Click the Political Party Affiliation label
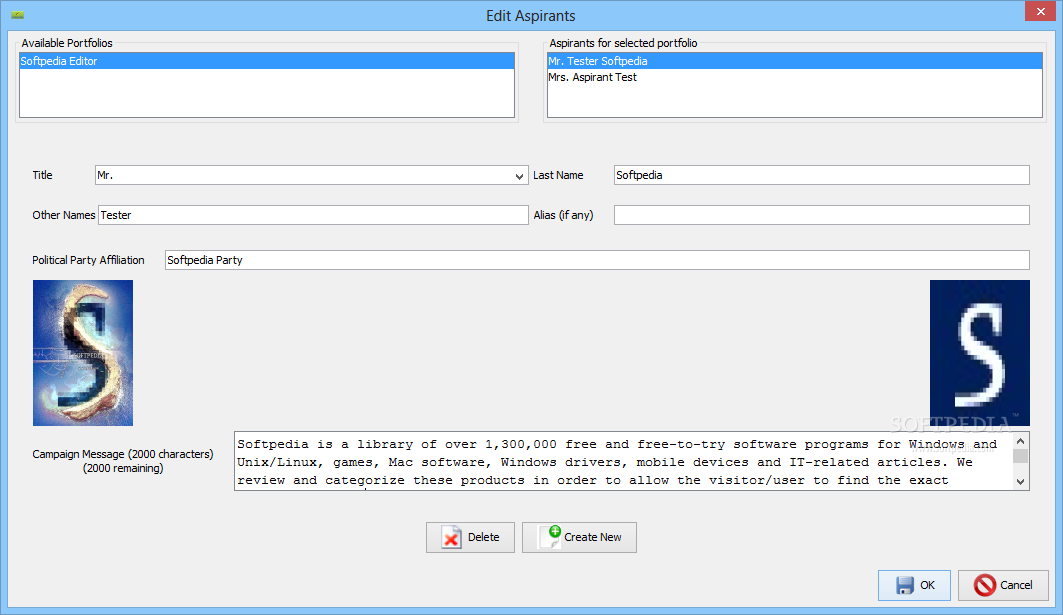The image size is (1063, 615). coord(88,260)
